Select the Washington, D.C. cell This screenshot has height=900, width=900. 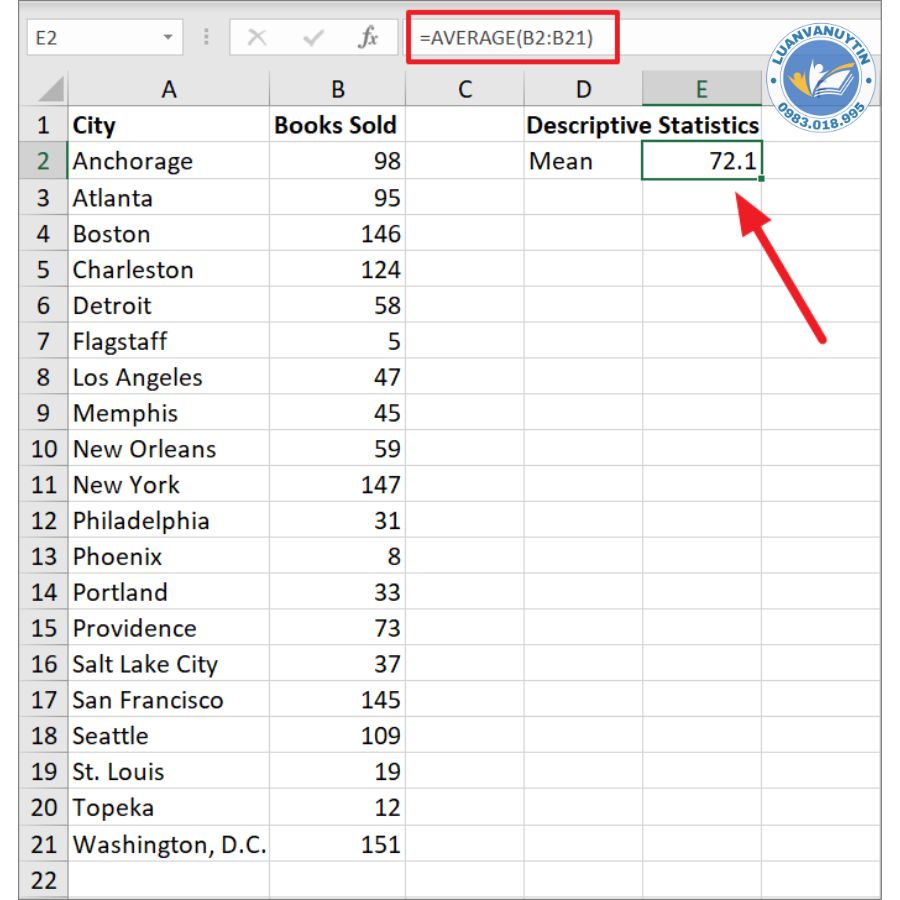168,844
